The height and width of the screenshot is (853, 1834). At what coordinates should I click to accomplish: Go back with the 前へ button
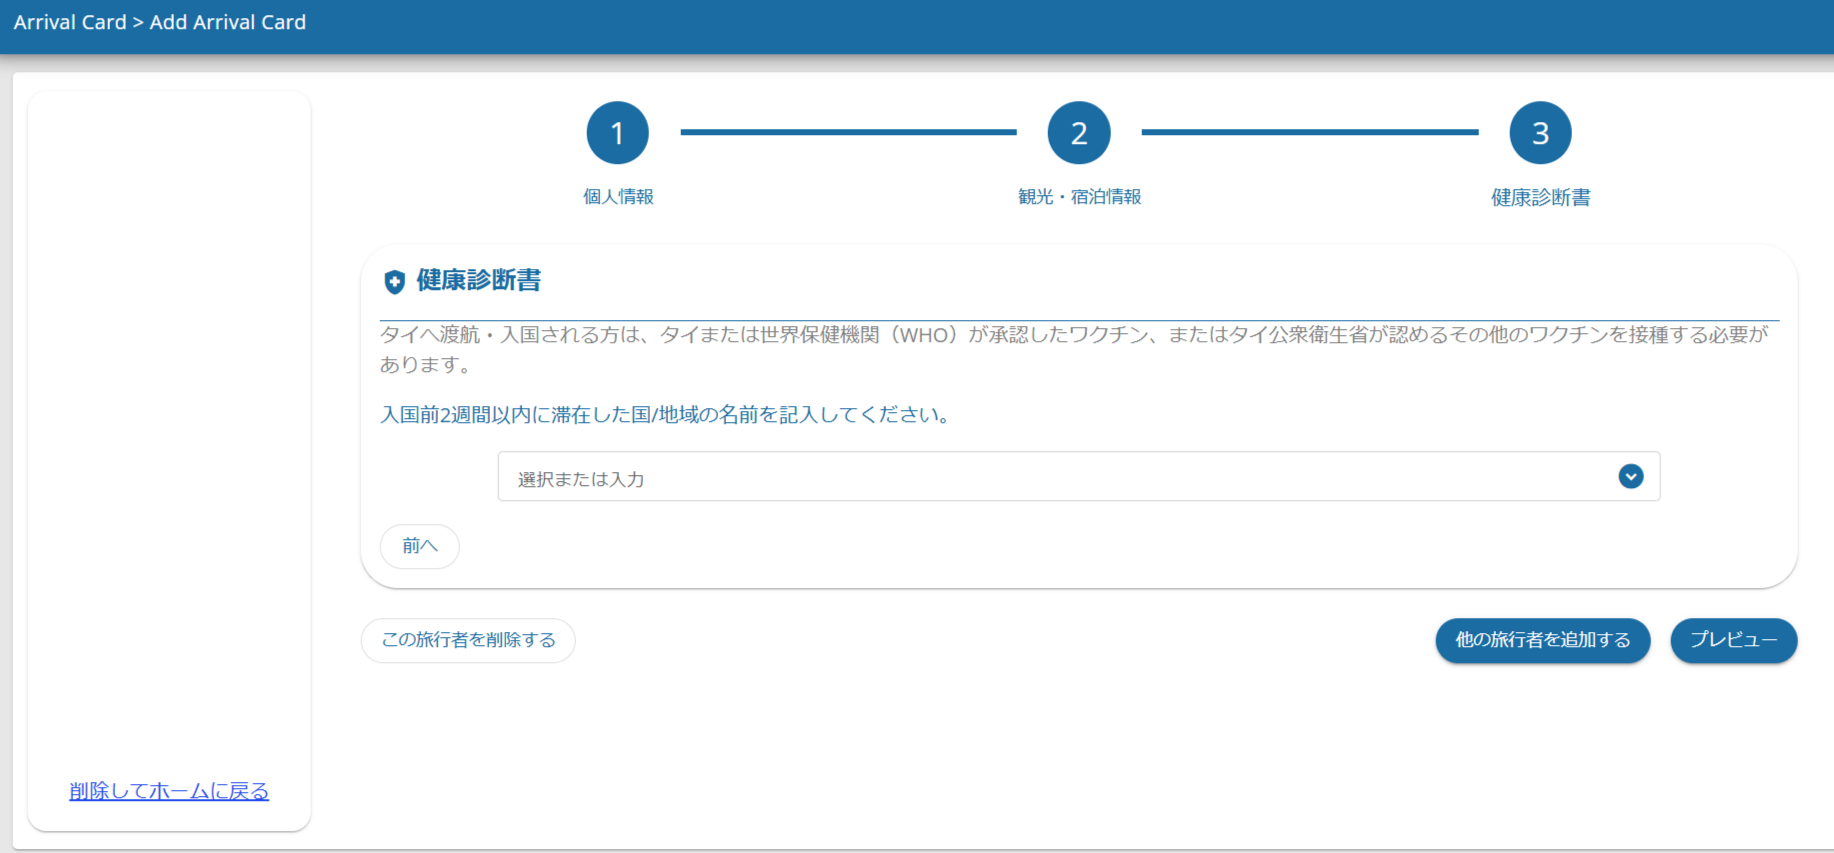click(x=419, y=546)
